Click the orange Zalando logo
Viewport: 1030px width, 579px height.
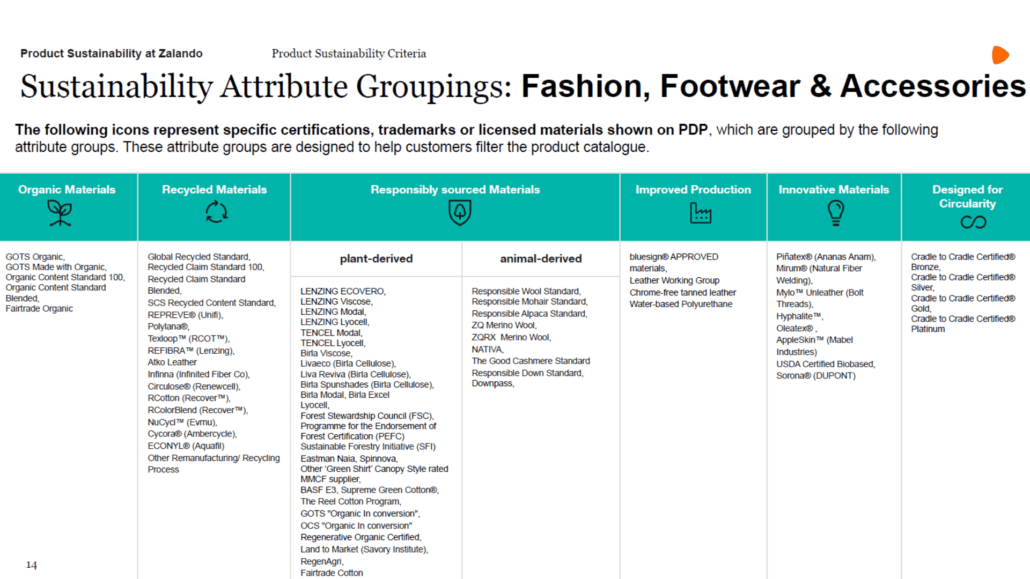(x=1000, y=55)
